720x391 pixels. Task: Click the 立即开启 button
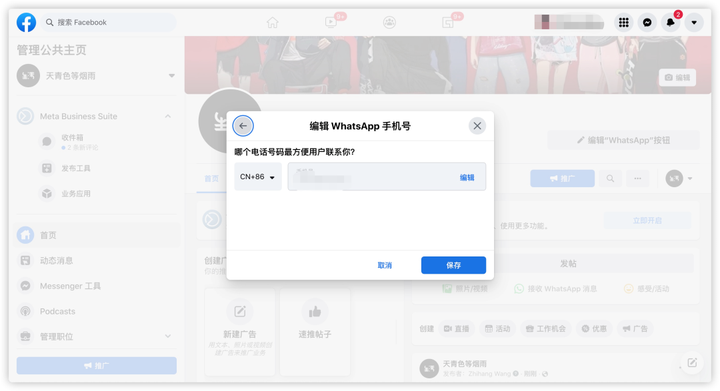click(647, 220)
